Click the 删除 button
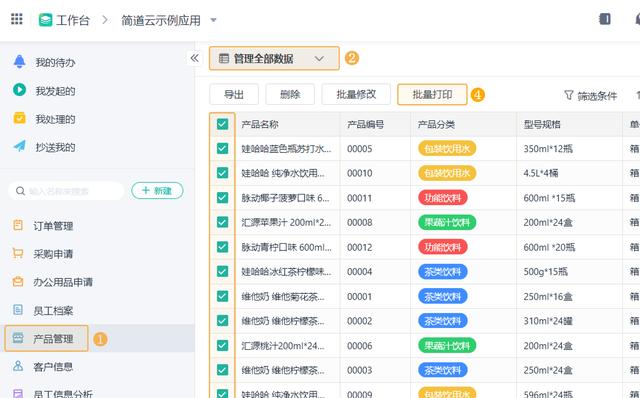Viewport: 640px width, 398px height. point(290,94)
